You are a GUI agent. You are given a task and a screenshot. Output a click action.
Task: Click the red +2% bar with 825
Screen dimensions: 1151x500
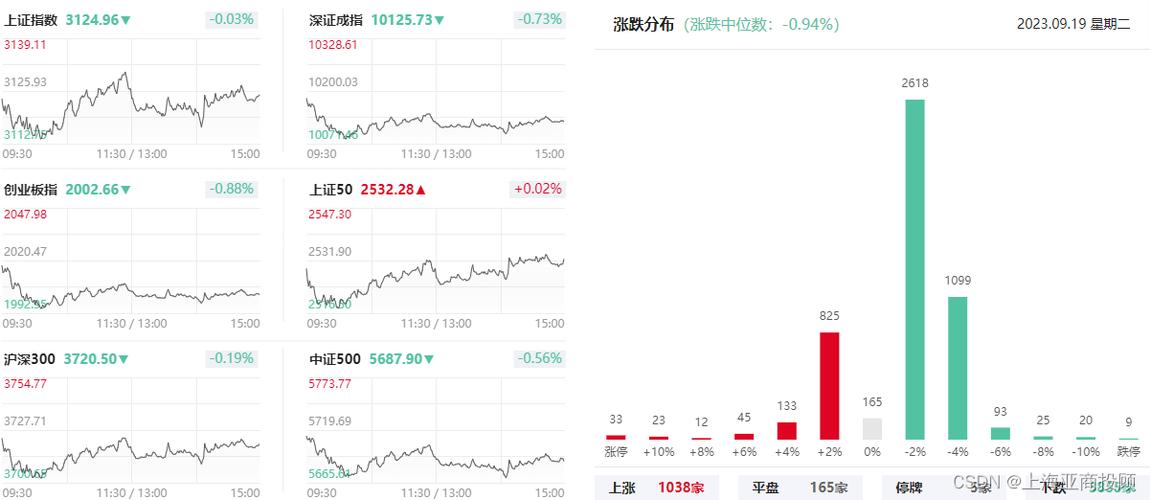click(x=829, y=385)
